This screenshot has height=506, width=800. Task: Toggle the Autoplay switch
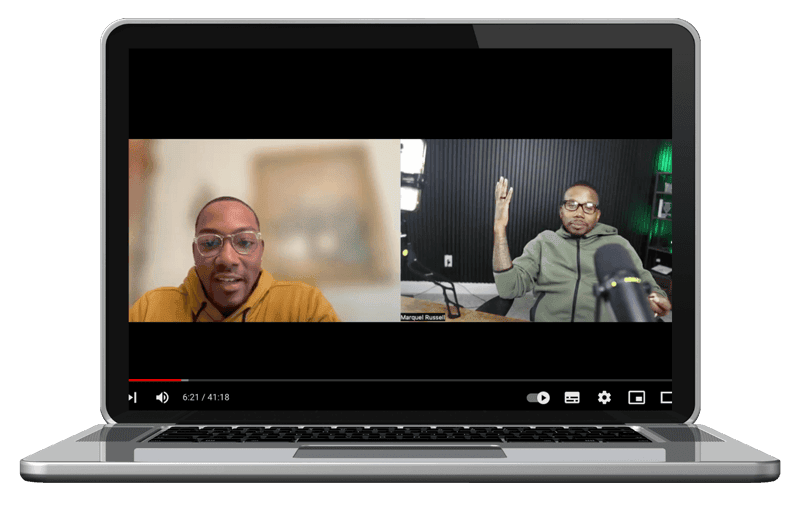tap(539, 397)
